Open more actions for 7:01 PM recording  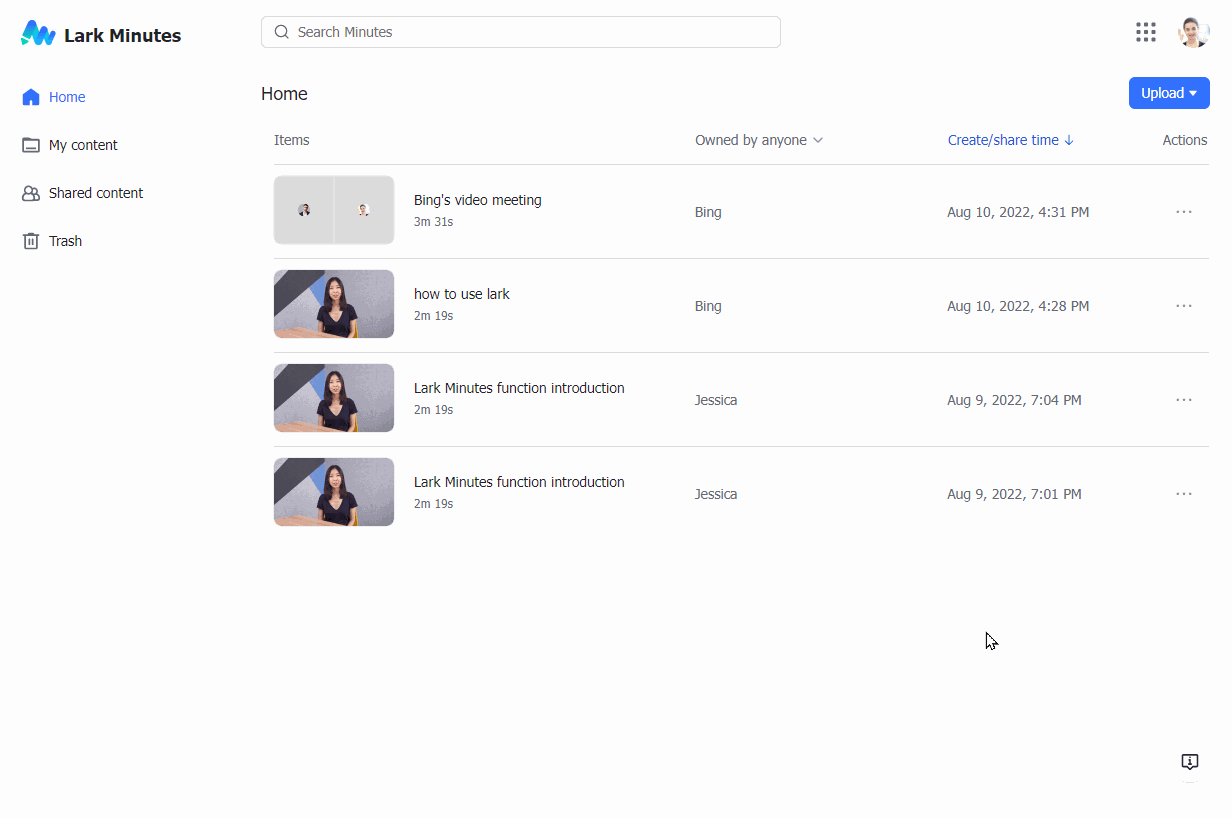(1184, 494)
